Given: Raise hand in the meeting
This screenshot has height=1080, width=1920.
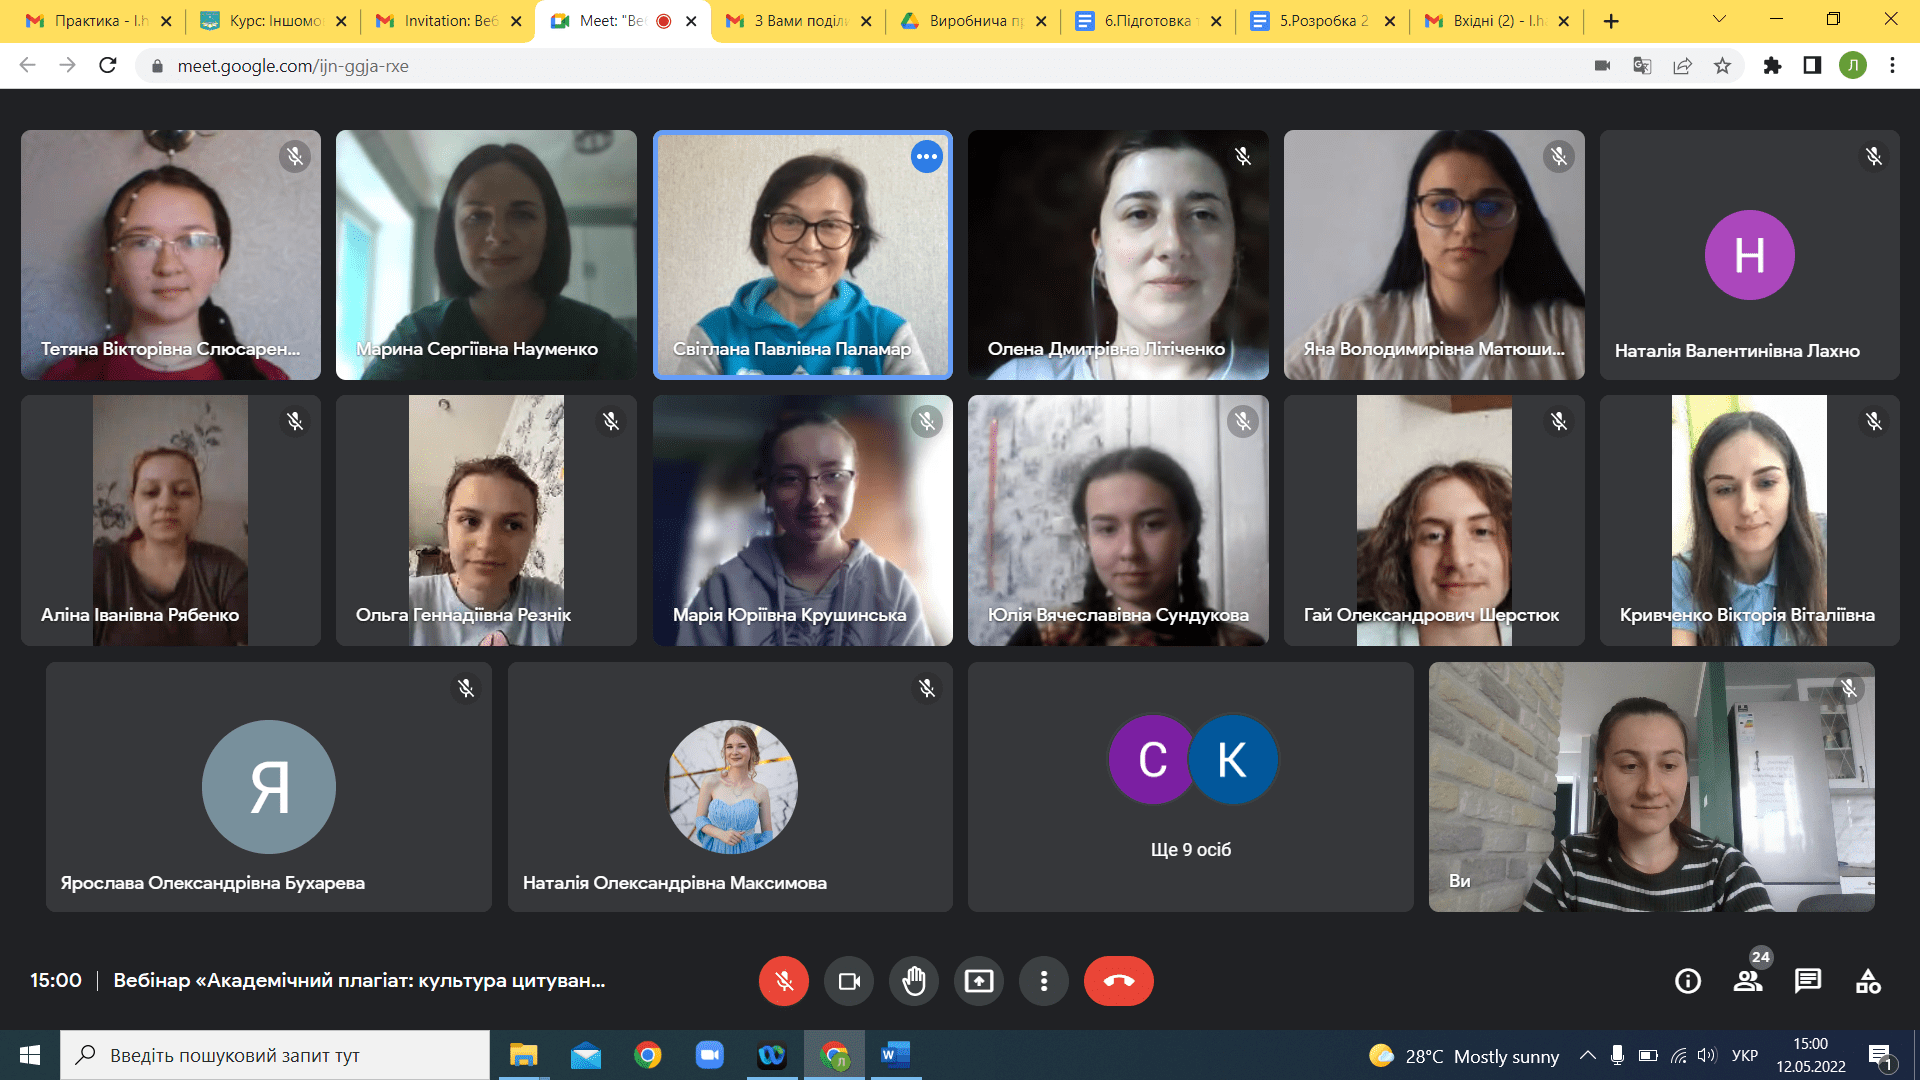Looking at the screenshot, I should click(x=913, y=981).
